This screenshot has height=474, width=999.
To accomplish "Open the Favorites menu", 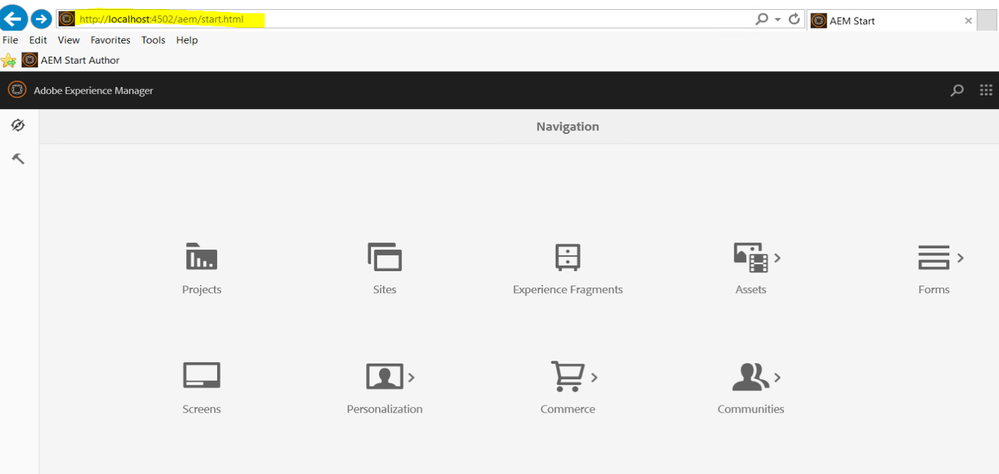I will pos(110,40).
